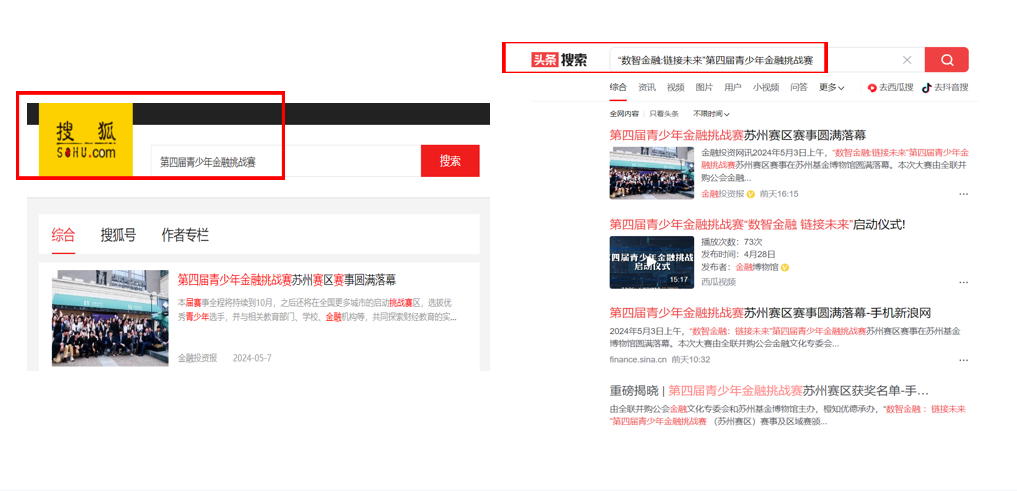1017x491 pixels.
Task: Click the 发布时间: 4月28日 text
Action: click(x=739, y=254)
